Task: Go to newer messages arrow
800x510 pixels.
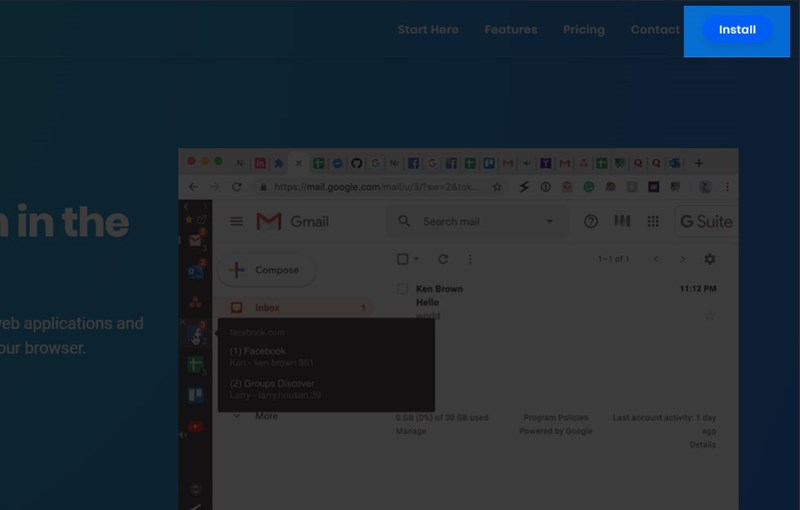Action: [656, 259]
